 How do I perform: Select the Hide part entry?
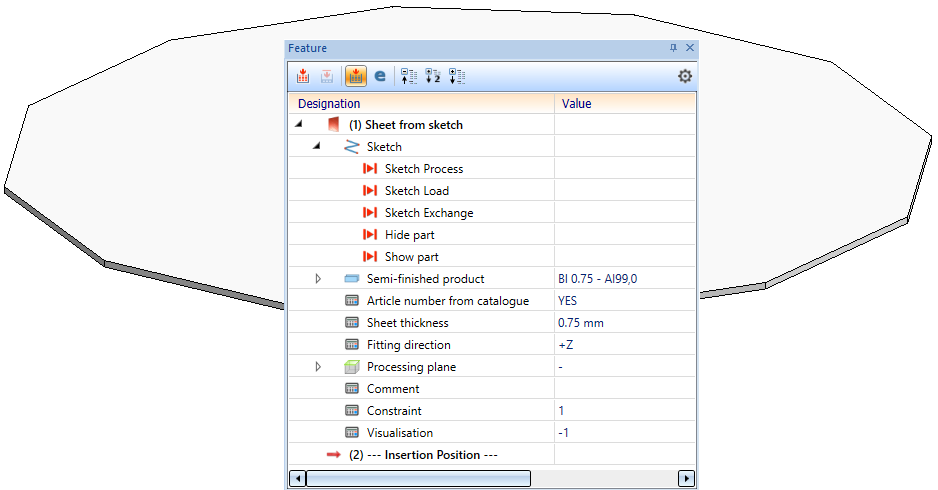(x=409, y=235)
